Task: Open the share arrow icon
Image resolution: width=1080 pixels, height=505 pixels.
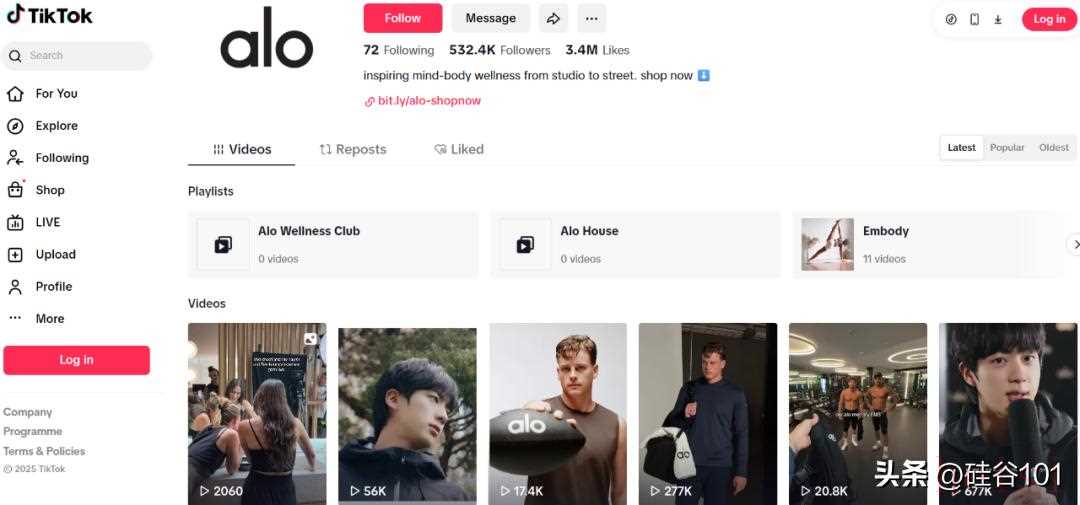Action: click(x=553, y=19)
